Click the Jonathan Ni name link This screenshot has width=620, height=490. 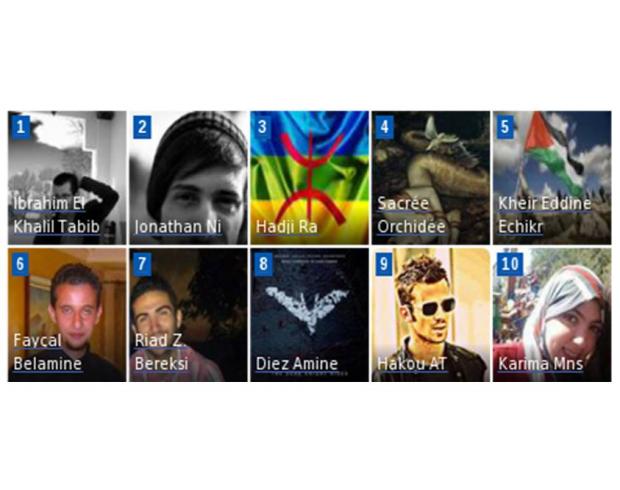pos(178,227)
